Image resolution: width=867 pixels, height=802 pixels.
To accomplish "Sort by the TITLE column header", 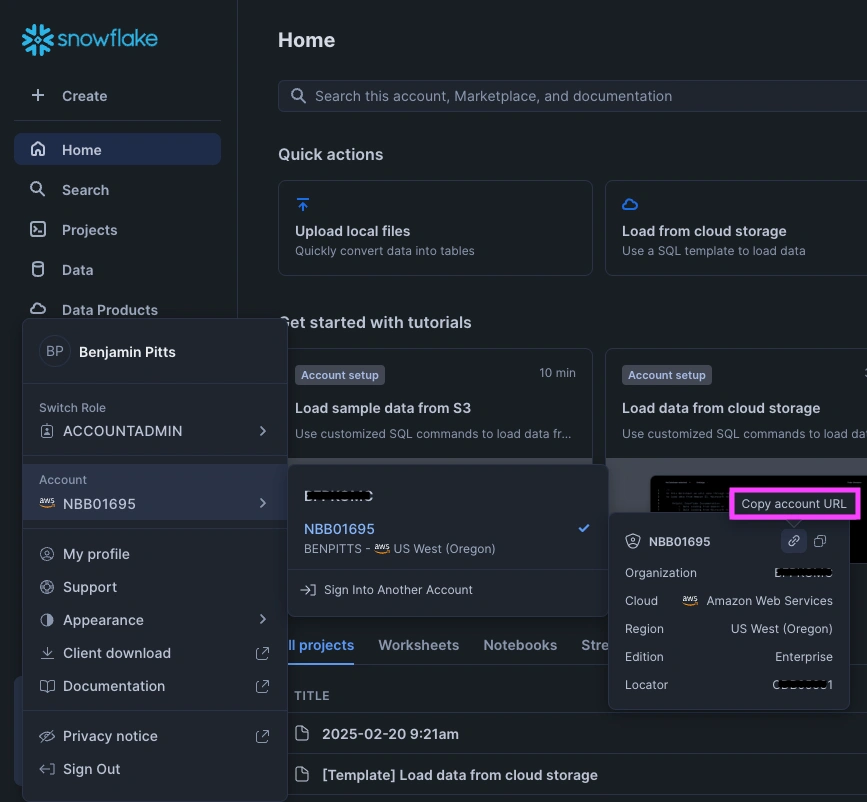I will coord(312,696).
